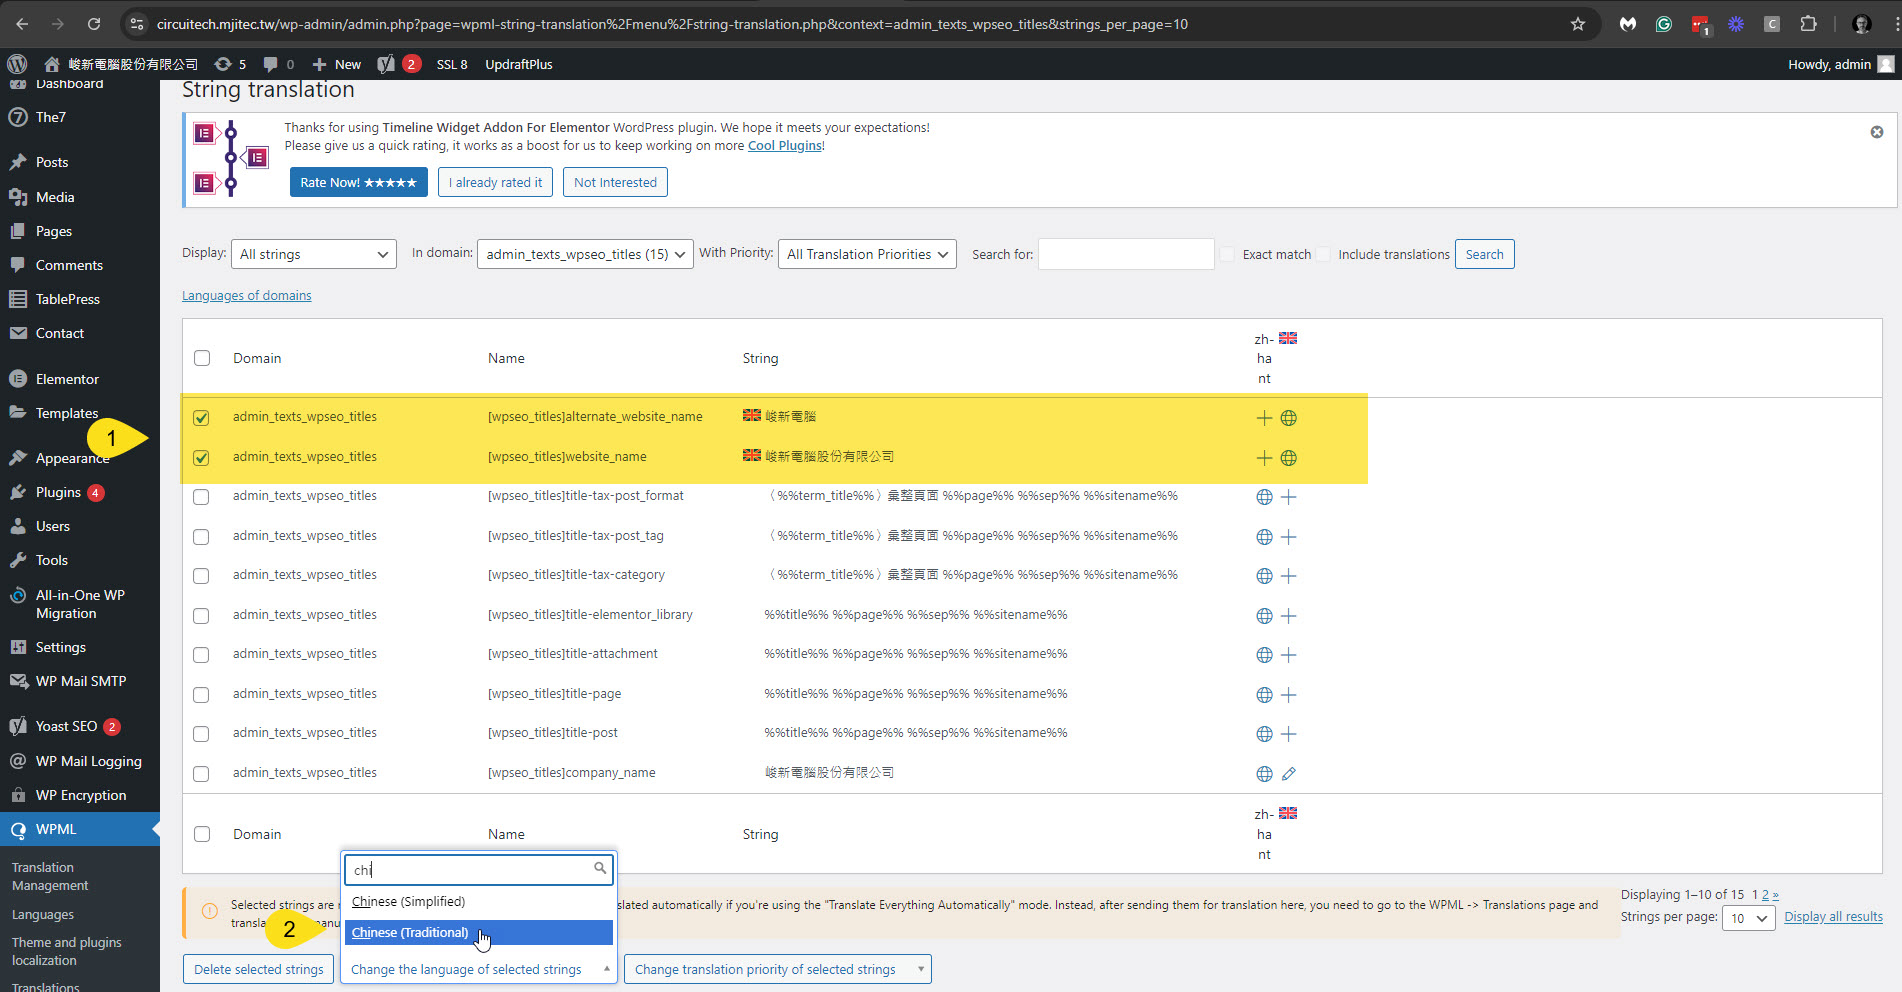Image resolution: width=1902 pixels, height=992 pixels.
Task: Click the globe icon for alternate_website_name row
Action: pos(1289,418)
